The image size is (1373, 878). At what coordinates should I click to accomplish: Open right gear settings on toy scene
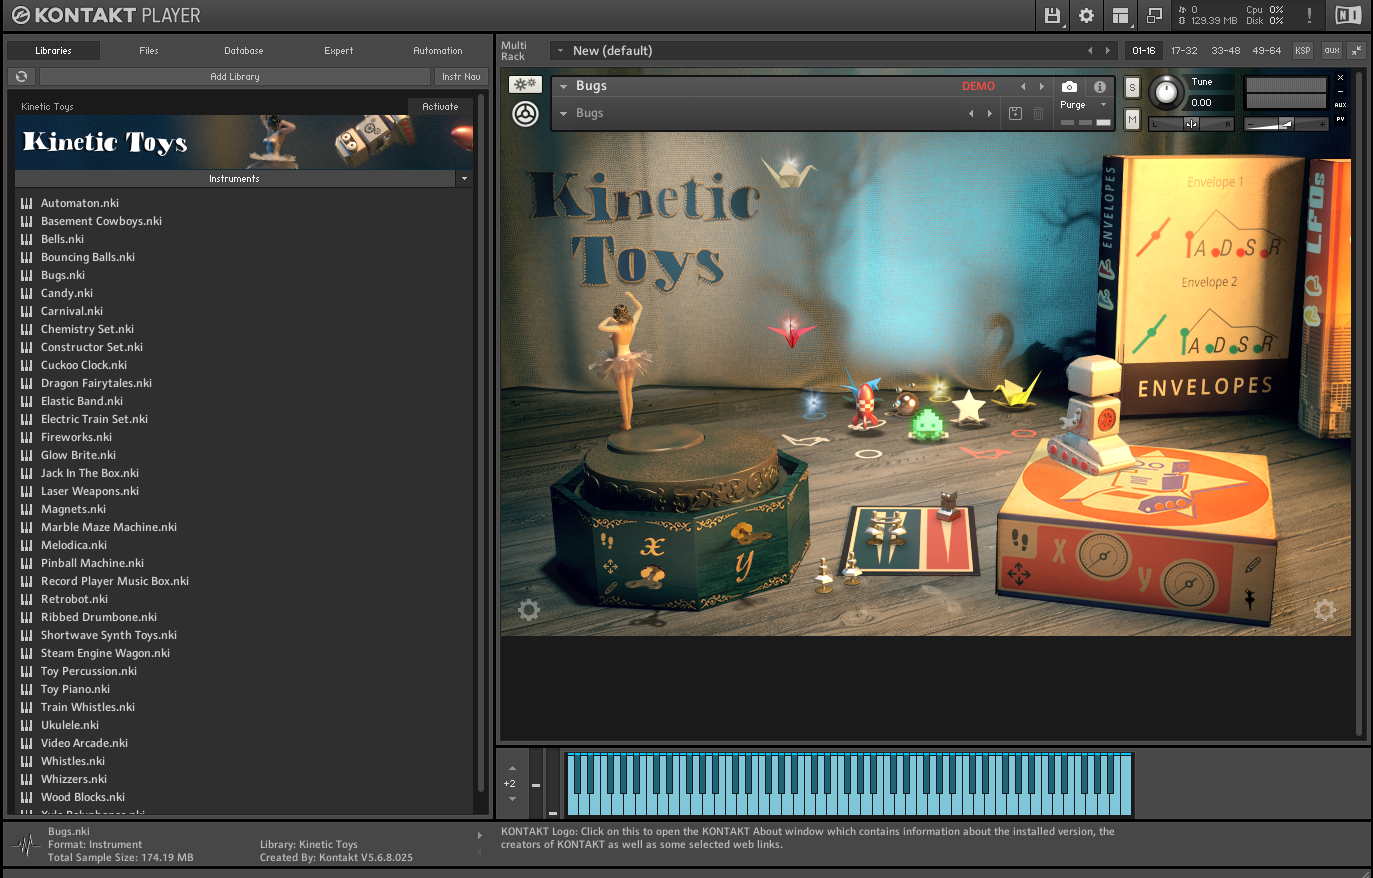[1324, 610]
